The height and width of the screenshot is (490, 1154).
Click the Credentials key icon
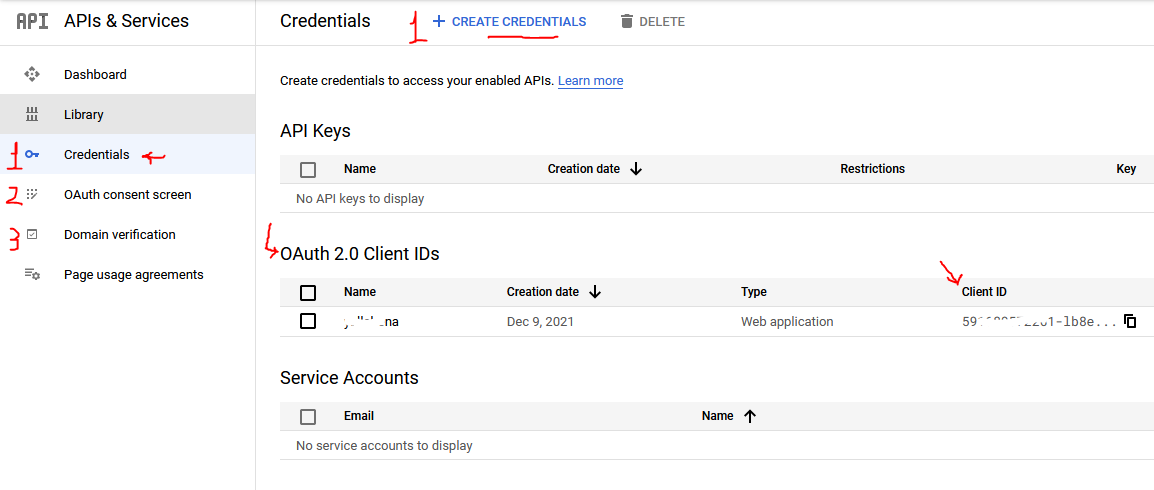pos(32,155)
